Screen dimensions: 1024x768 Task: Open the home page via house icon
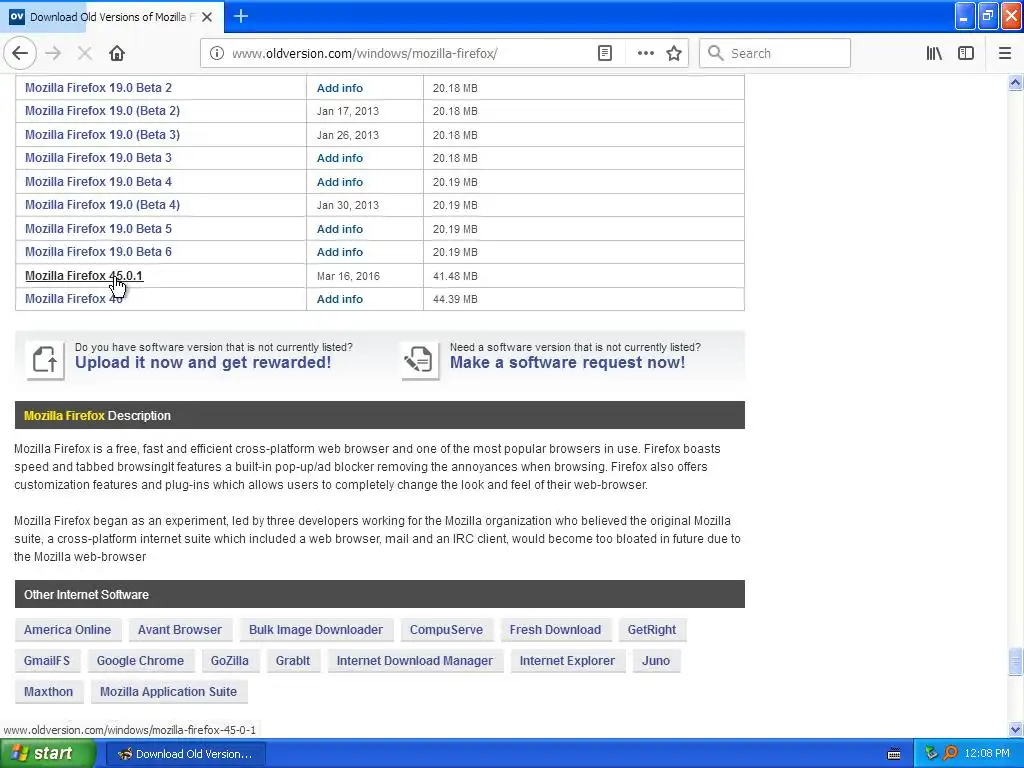(117, 53)
